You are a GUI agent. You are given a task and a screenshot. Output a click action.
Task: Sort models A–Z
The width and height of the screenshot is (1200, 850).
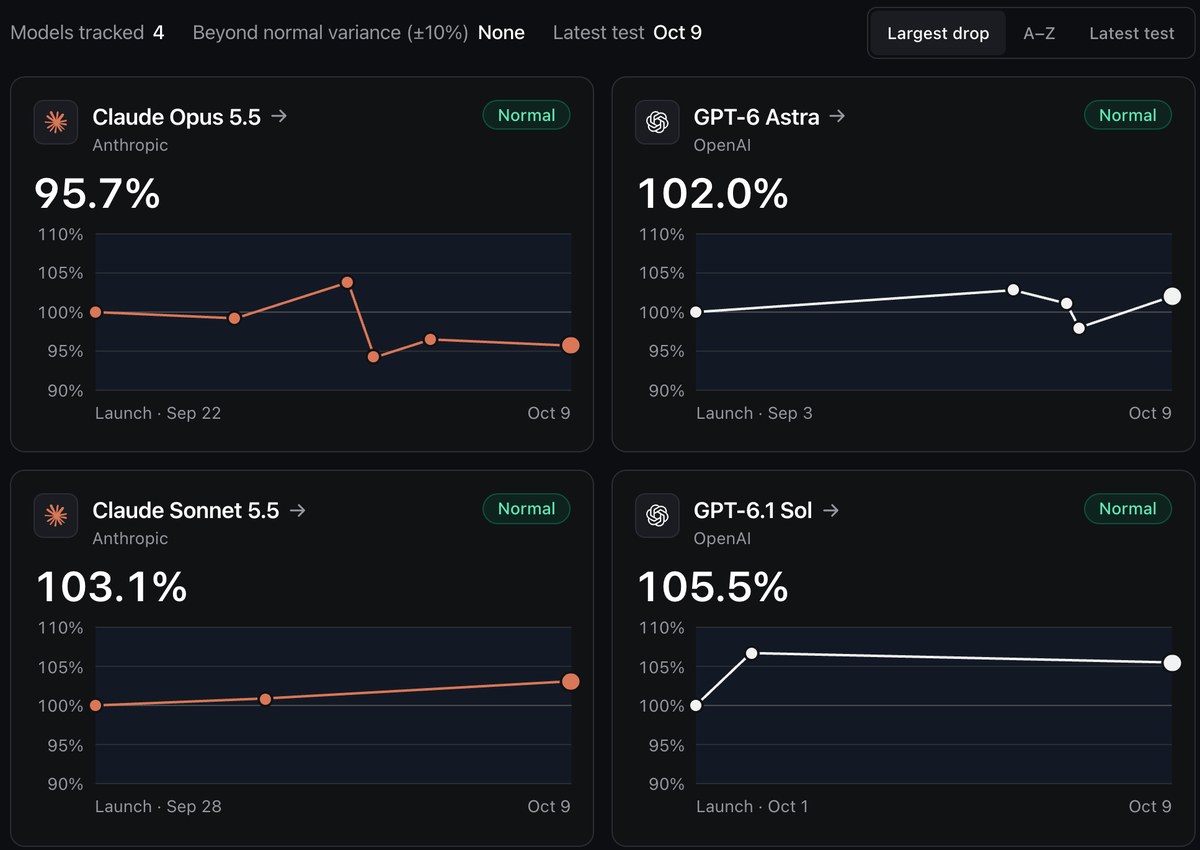(x=1039, y=33)
